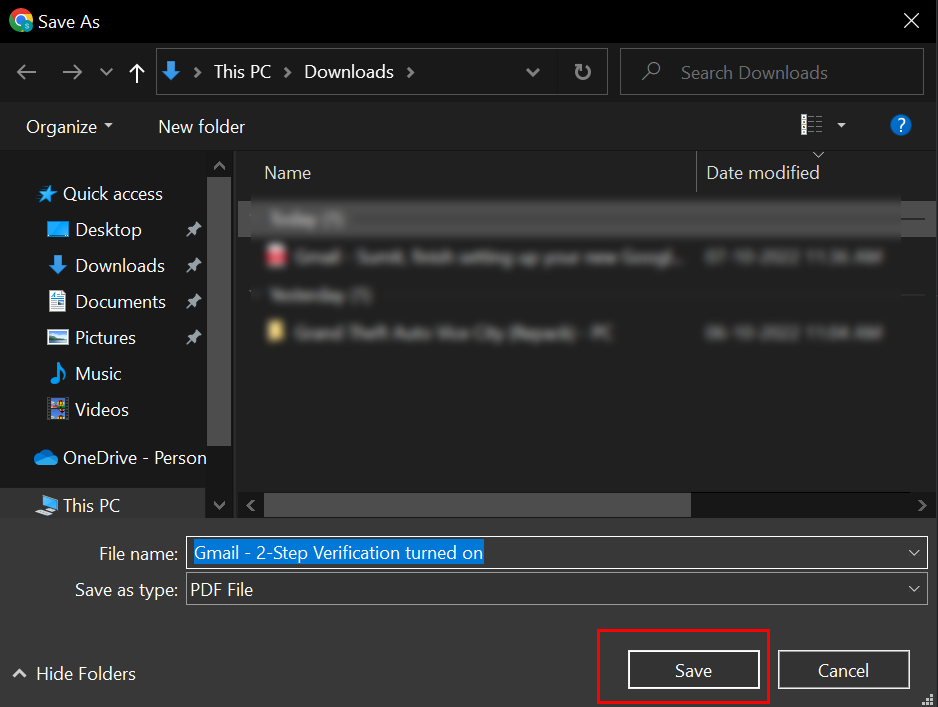Click the Documents page icon in sidebar
938x707 pixels.
click(57, 301)
